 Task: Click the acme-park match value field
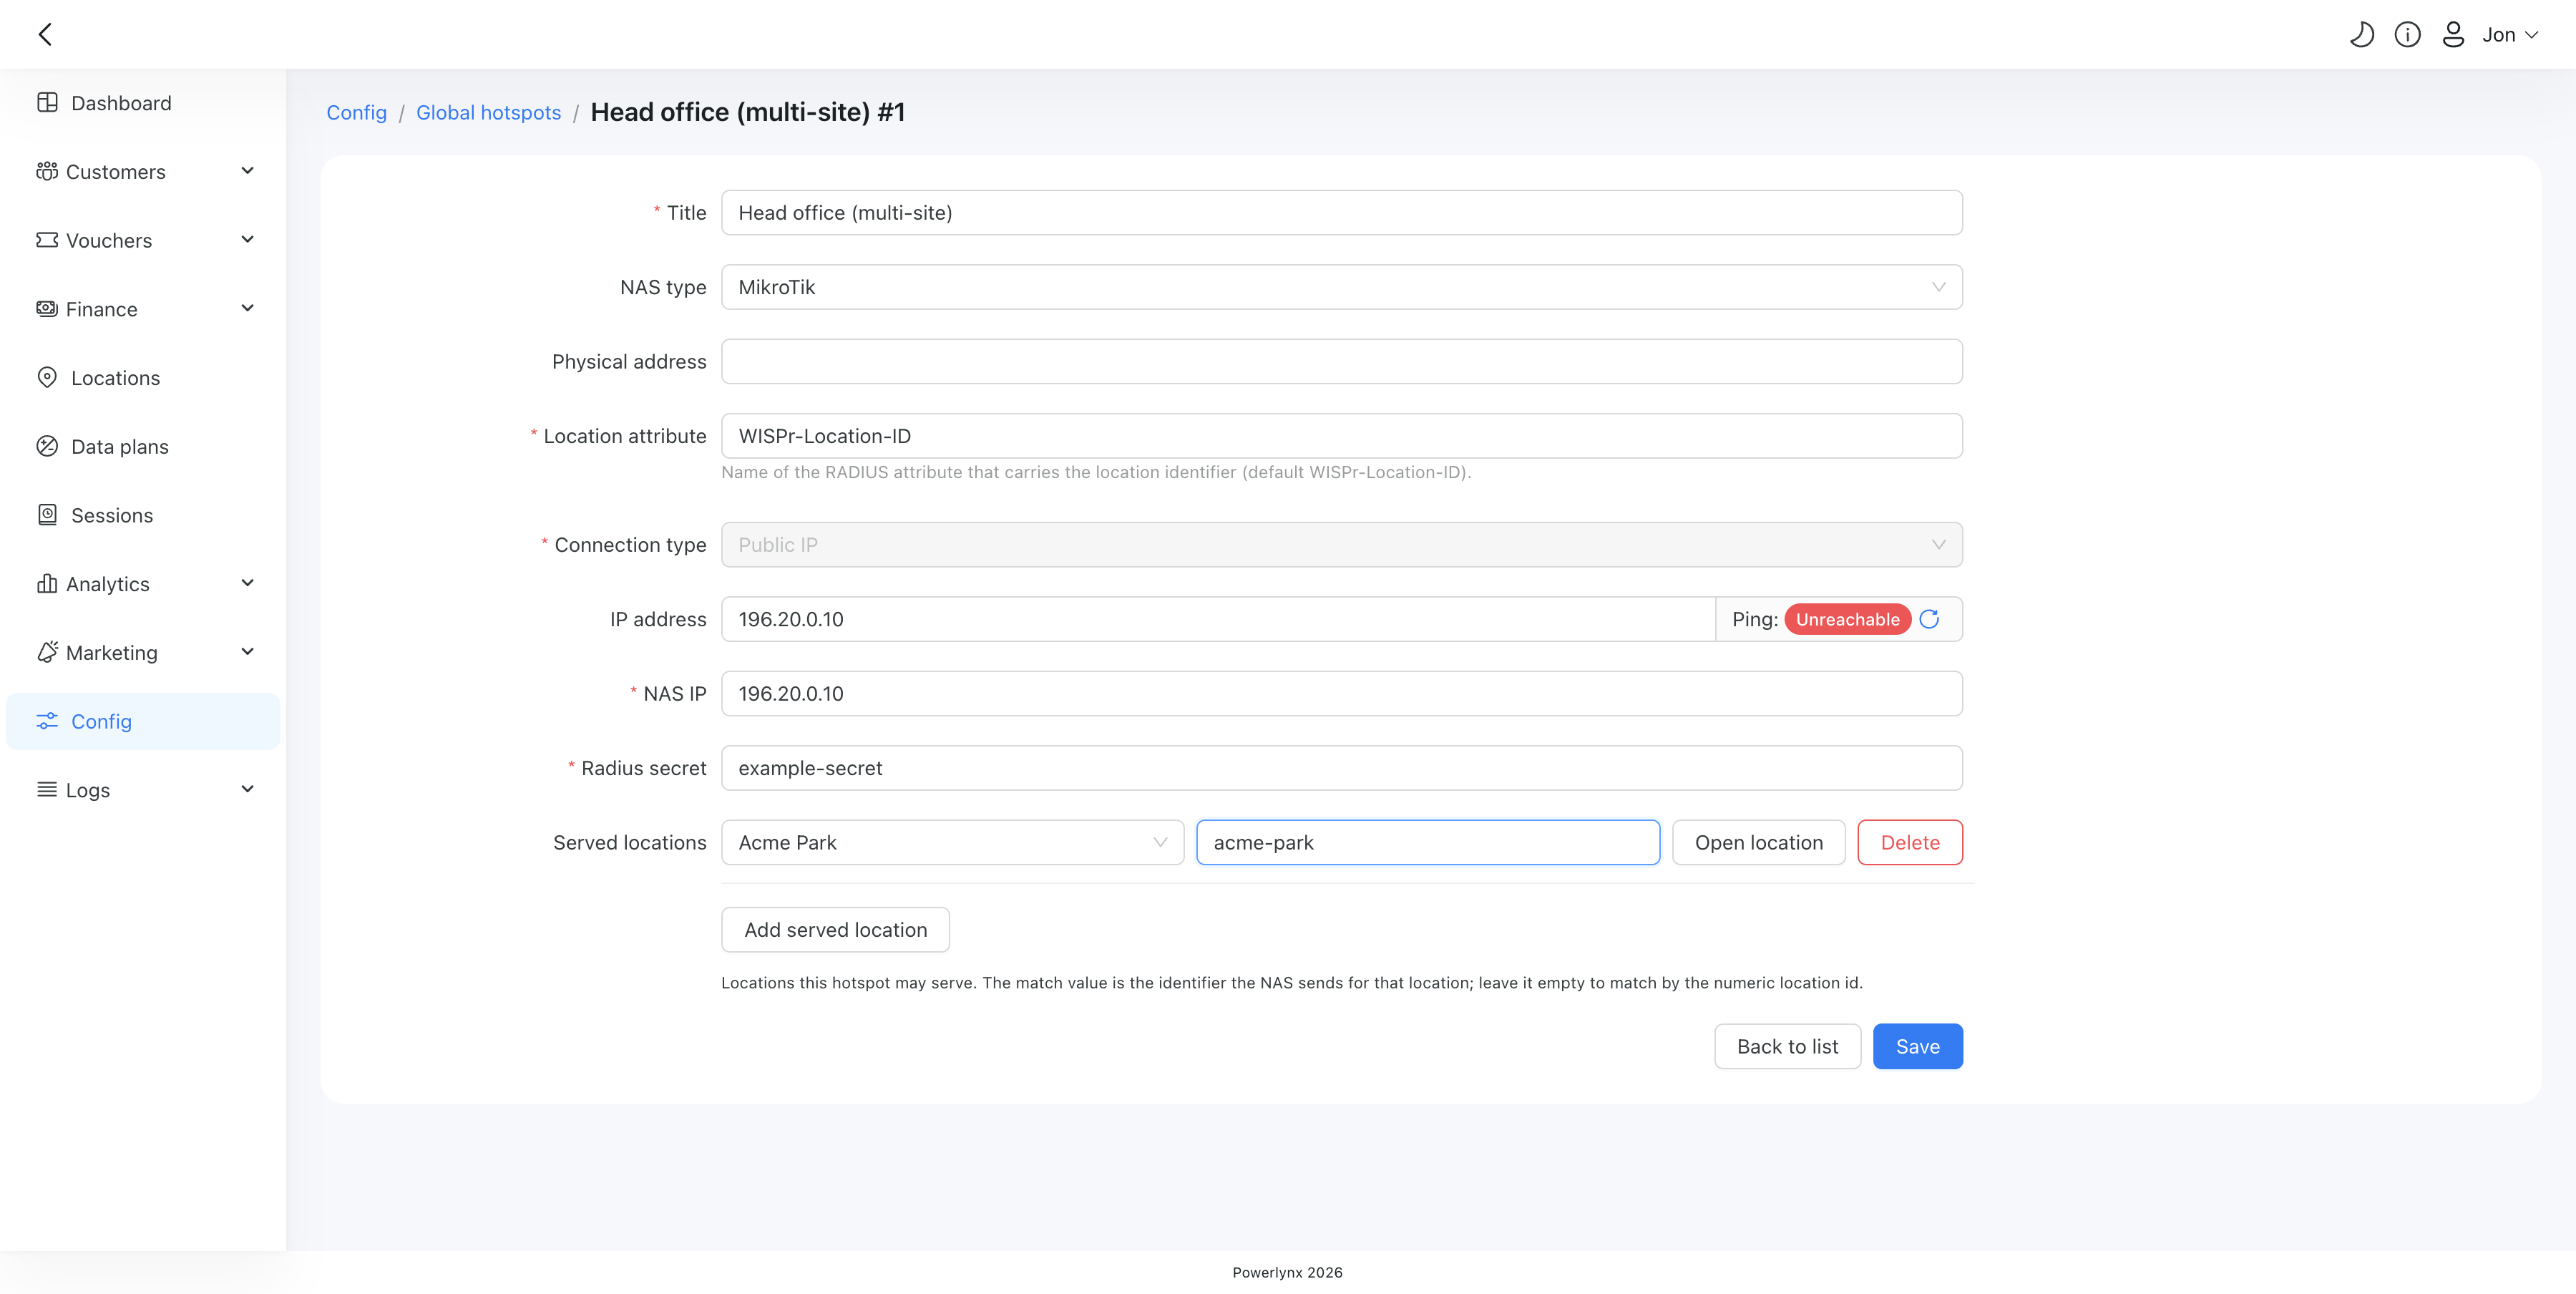(x=1427, y=843)
